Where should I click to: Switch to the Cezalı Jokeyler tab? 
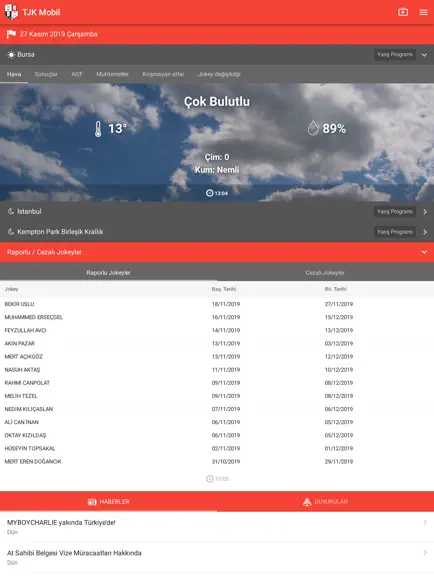325,273
